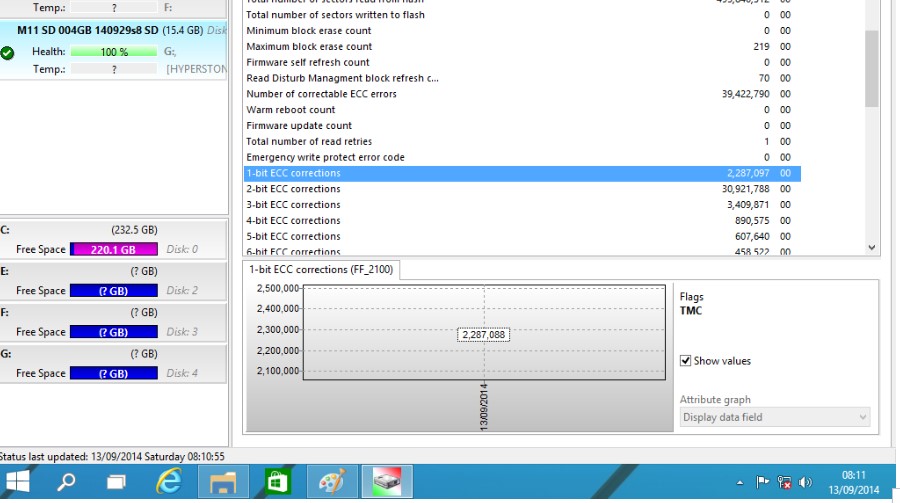The image size is (900, 503).
Task: Select the Firmware update count row
Action: pos(522,126)
